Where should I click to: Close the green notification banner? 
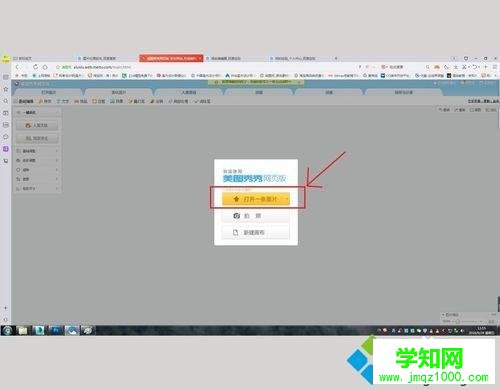[299, 82]
